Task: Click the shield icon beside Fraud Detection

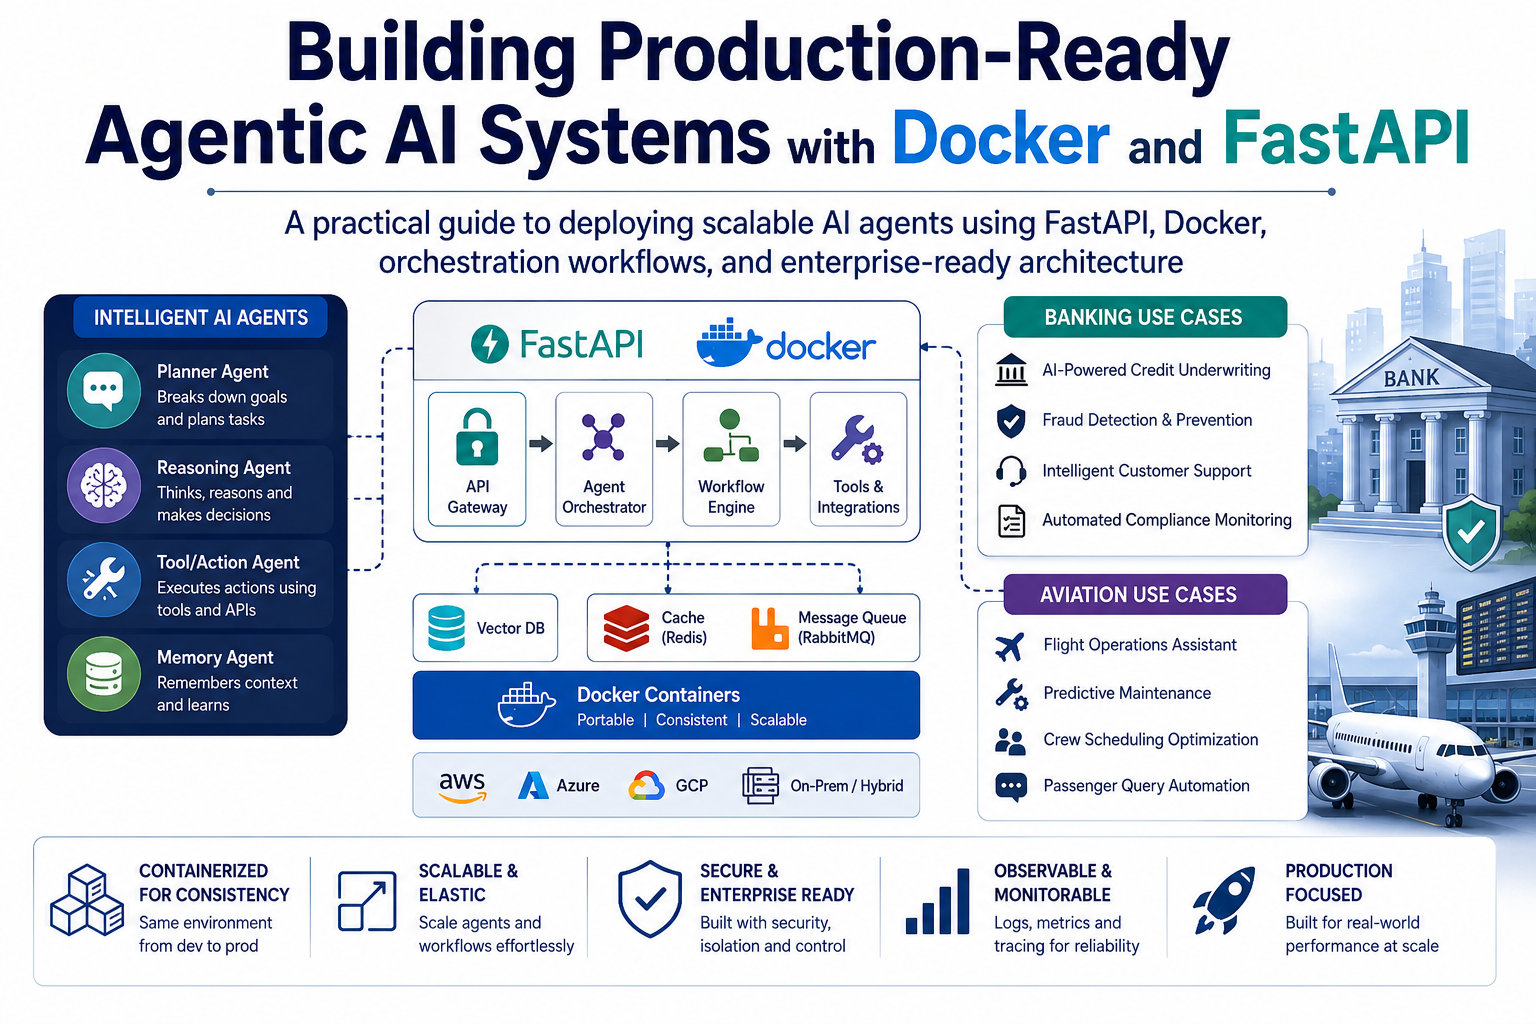Action: point(1011,421)
